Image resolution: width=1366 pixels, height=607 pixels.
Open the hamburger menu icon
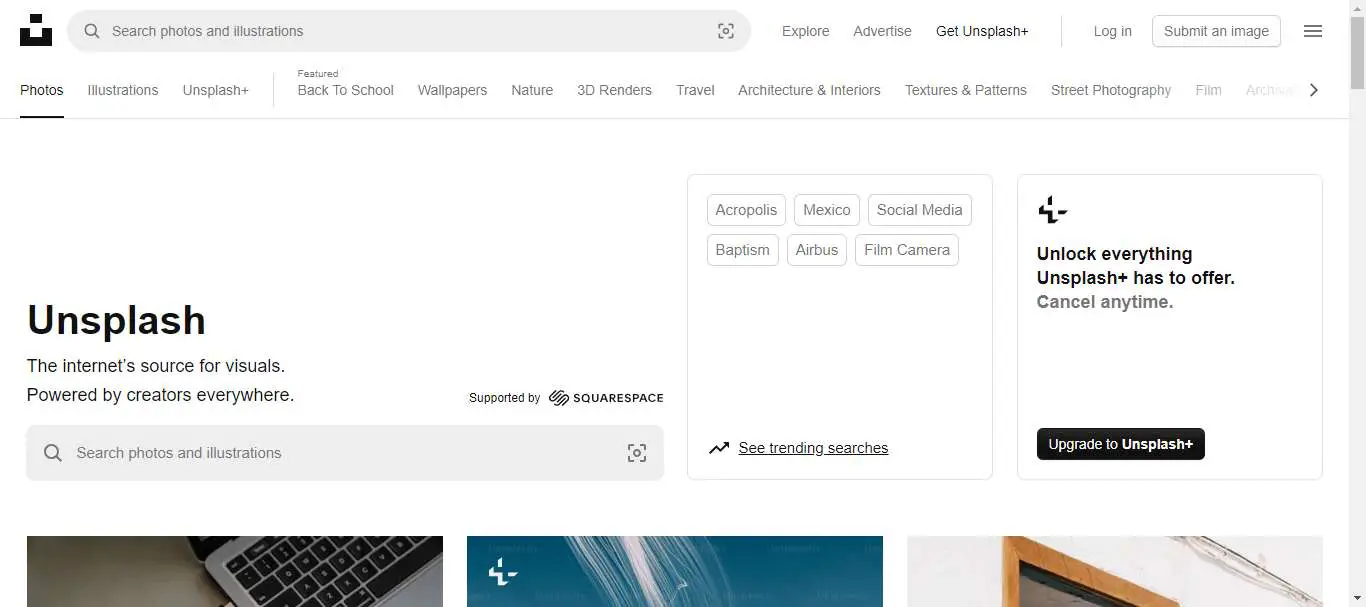1313,31
